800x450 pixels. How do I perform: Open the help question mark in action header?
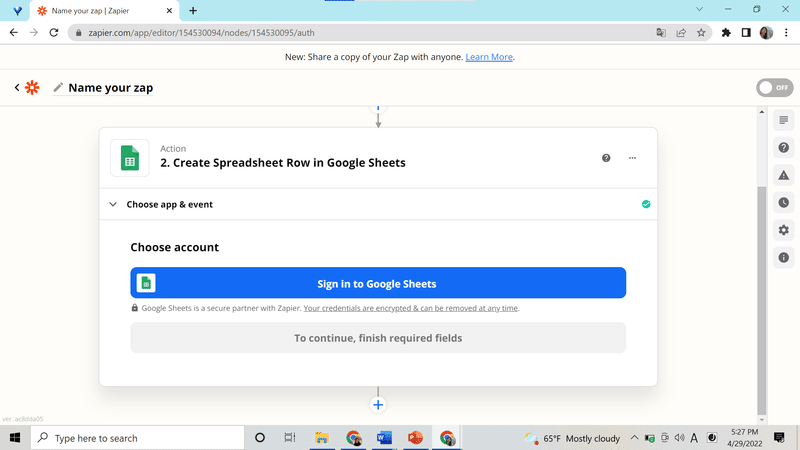click(606, 158)
